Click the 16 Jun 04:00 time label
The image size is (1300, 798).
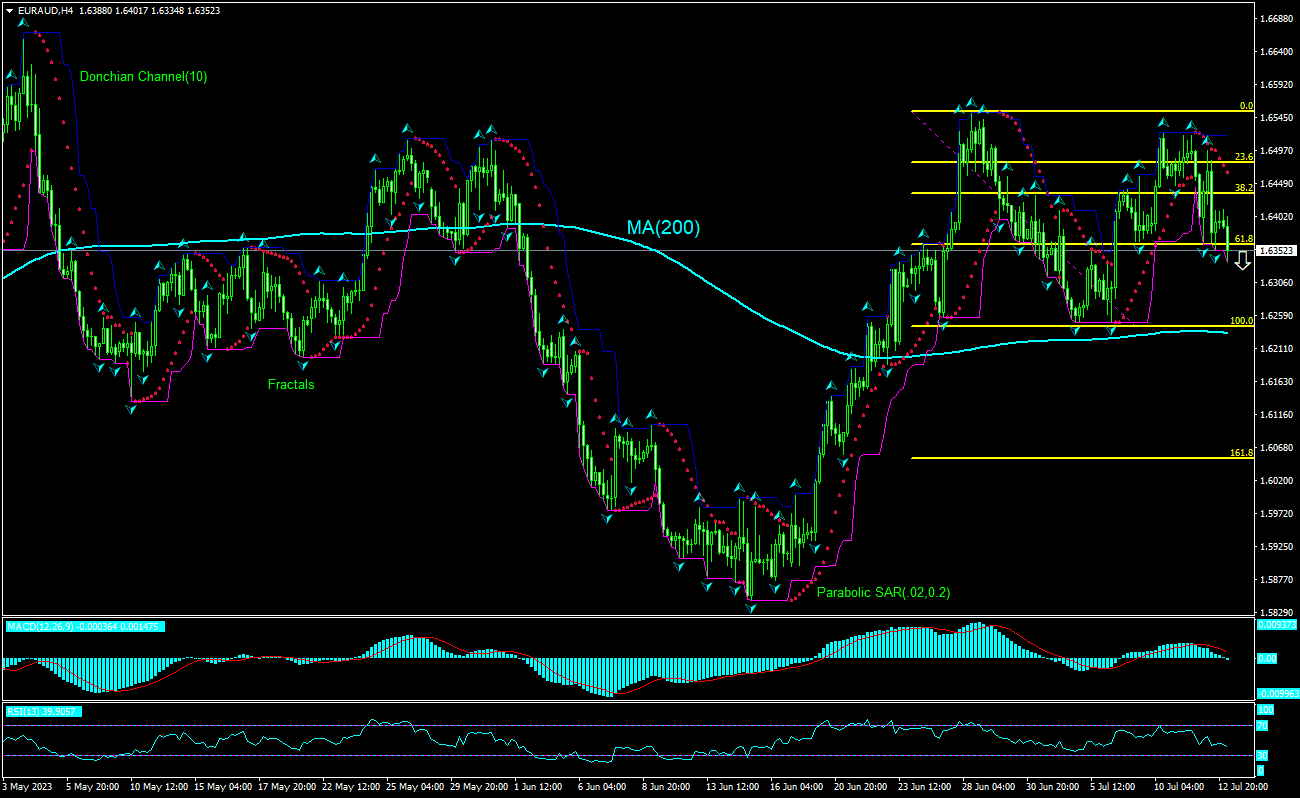[x=798, y=787]
